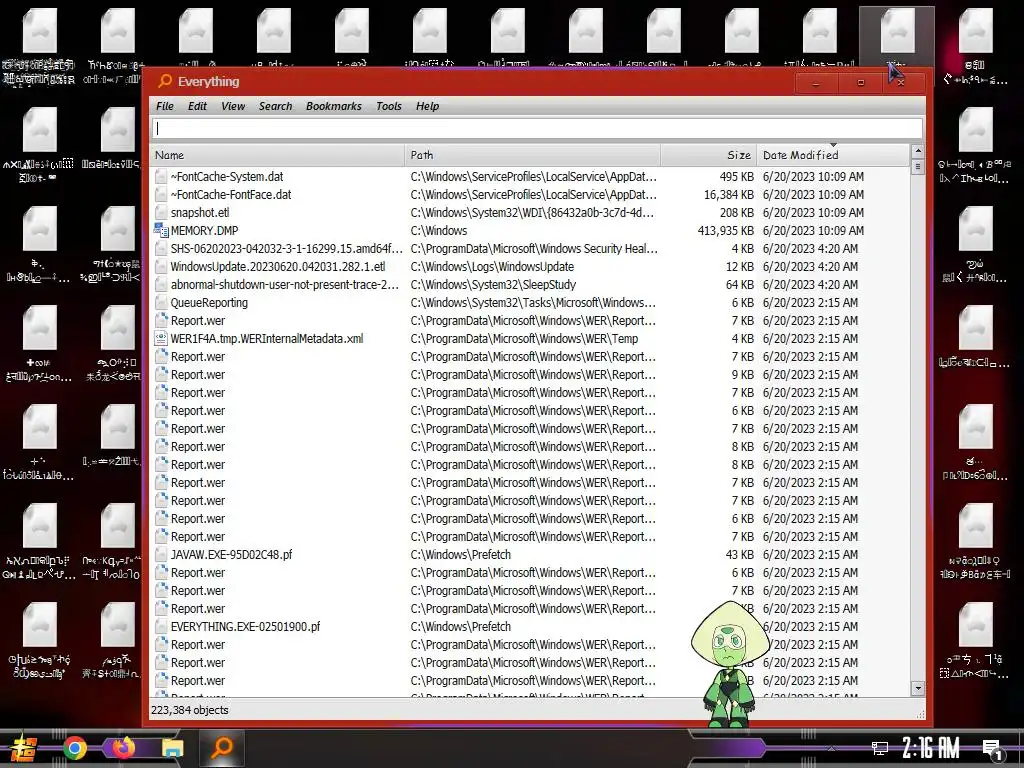Click the network icon in system tray
The width and height of the screenshot is (1024, 768).
click(x=880, y=748)
